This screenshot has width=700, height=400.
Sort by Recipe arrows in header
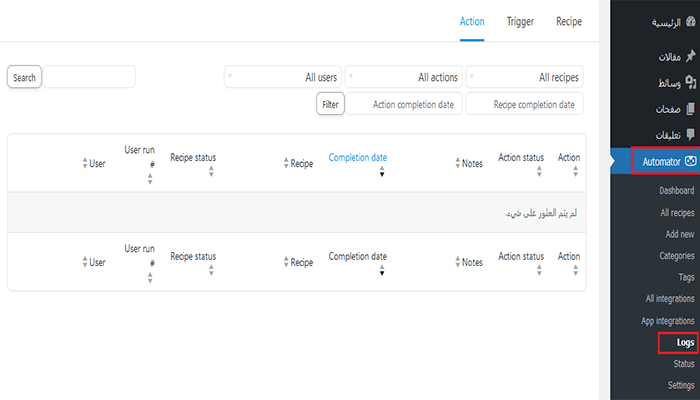[286, 163]
